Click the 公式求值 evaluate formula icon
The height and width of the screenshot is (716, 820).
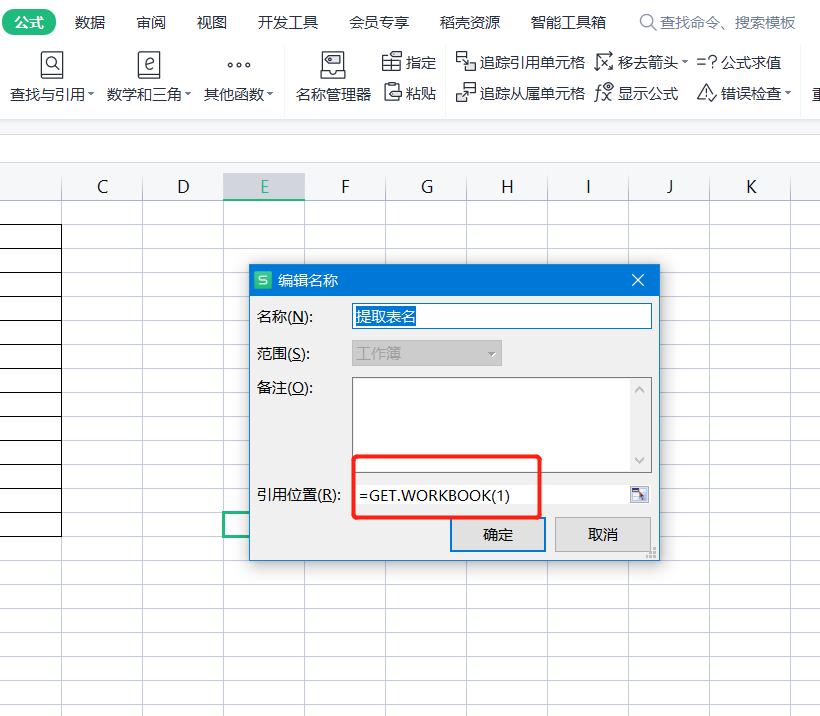(740, 60)
